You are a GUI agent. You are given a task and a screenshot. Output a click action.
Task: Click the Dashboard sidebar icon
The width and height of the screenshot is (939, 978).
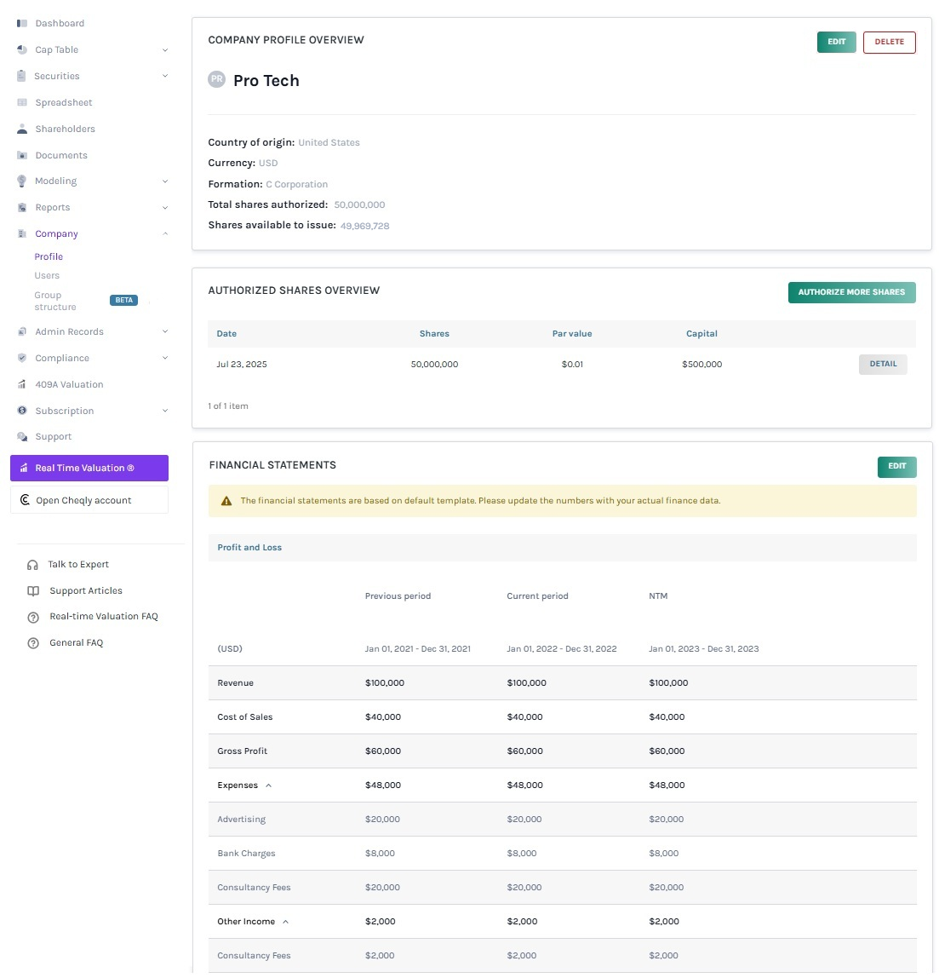(22, 23)
